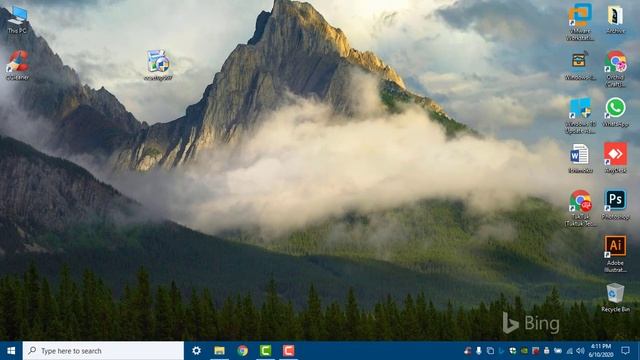Open the red recorder taskbar icon
The image size is (640, 360).
[x=288, y=351]
